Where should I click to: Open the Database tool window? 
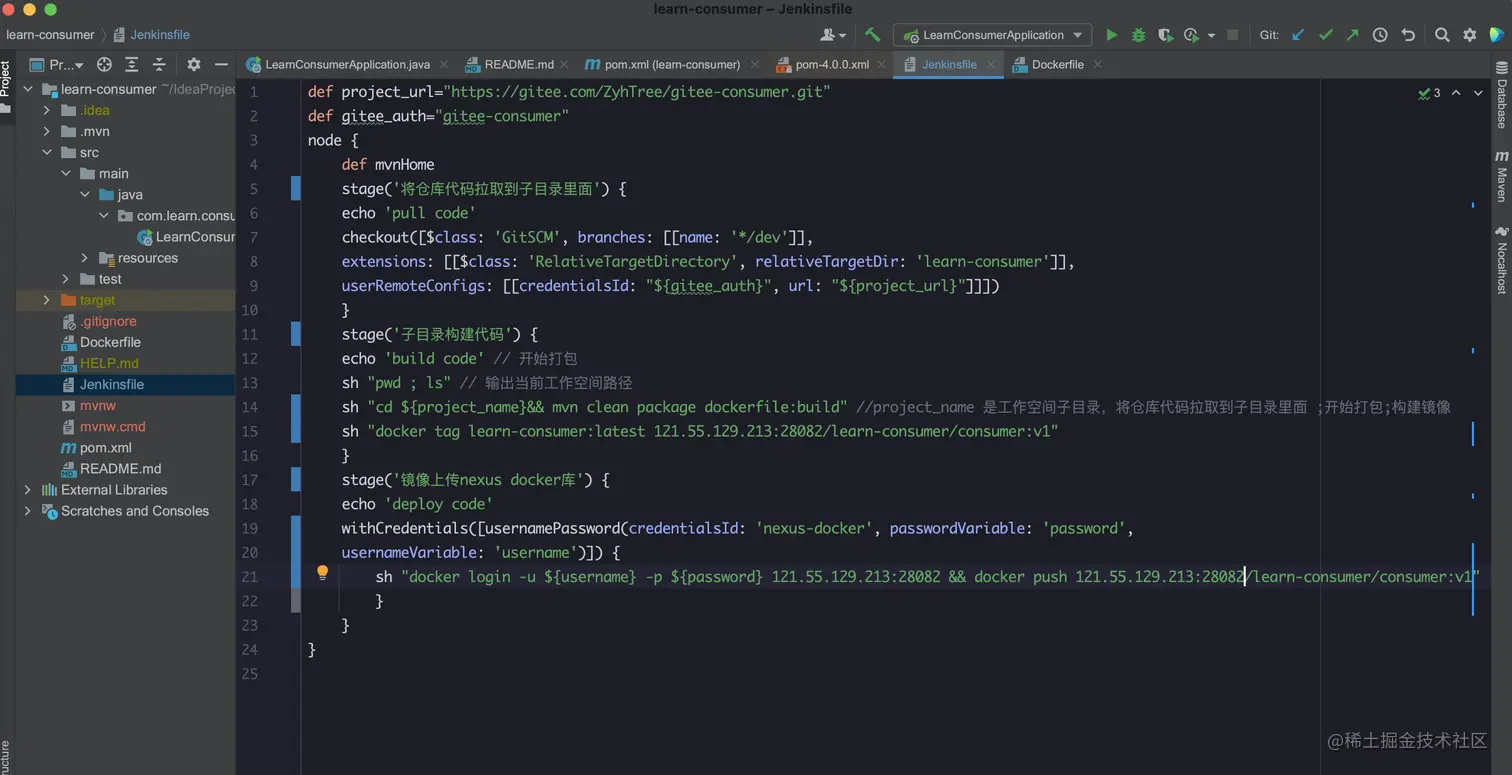tap(1501, 96)
